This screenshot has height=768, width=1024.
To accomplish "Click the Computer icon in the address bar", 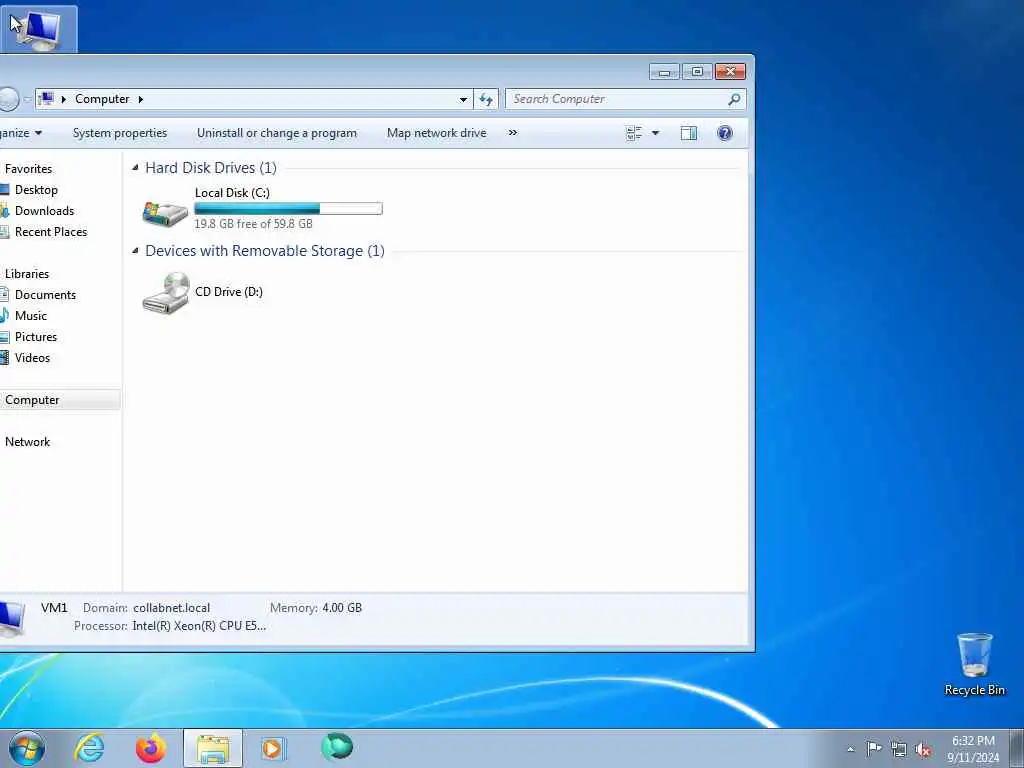I will coord(46,99).
